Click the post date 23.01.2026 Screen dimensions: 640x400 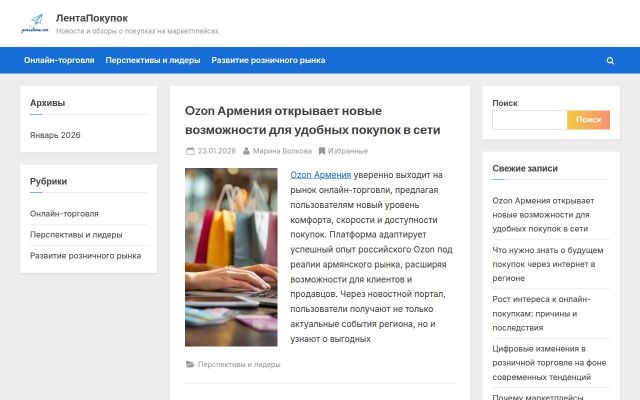pos(217,151)
